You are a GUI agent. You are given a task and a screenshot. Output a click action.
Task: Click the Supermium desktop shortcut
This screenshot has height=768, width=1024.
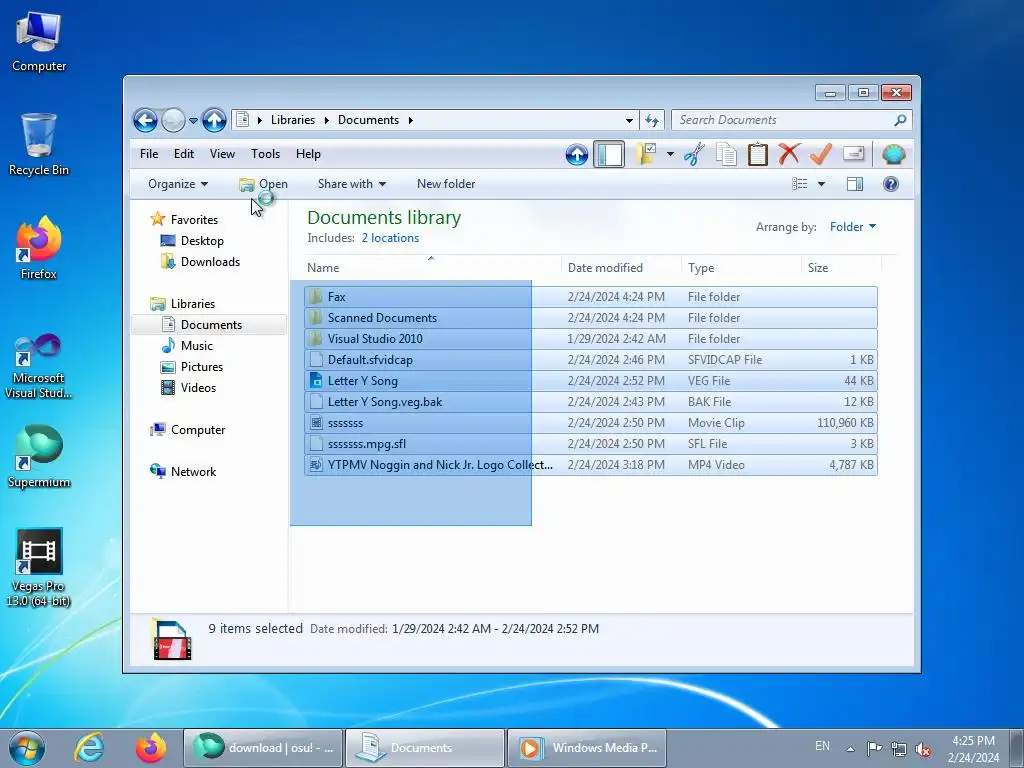click(x=39, y=456)
